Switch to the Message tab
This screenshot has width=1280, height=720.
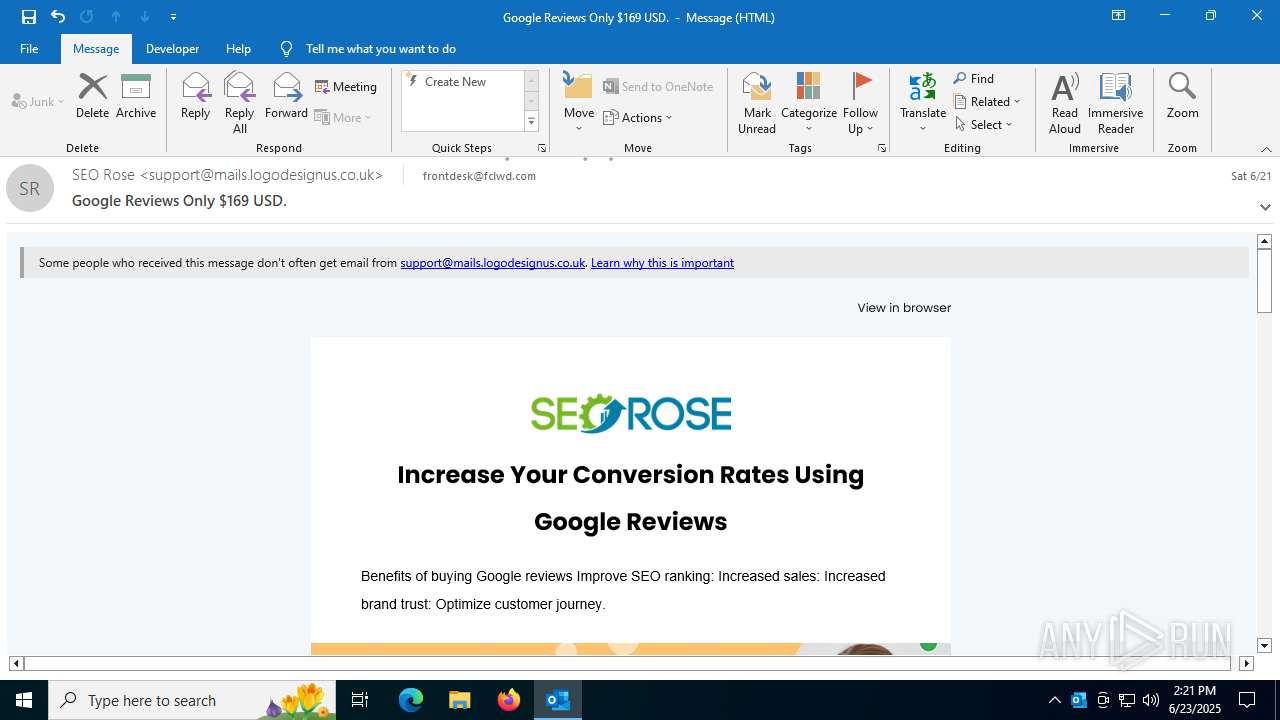(x=96, y=48)
